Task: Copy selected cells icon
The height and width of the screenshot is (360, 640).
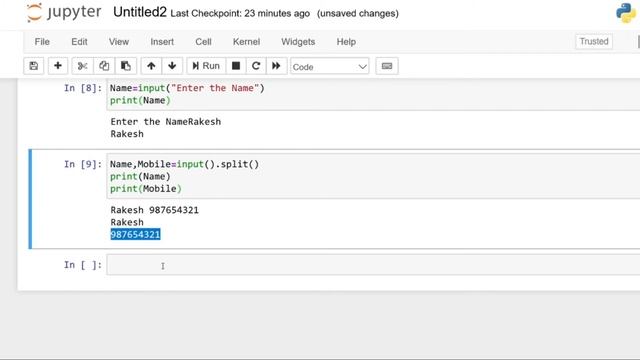Action: pyautogui.click(x=104, y=66)
